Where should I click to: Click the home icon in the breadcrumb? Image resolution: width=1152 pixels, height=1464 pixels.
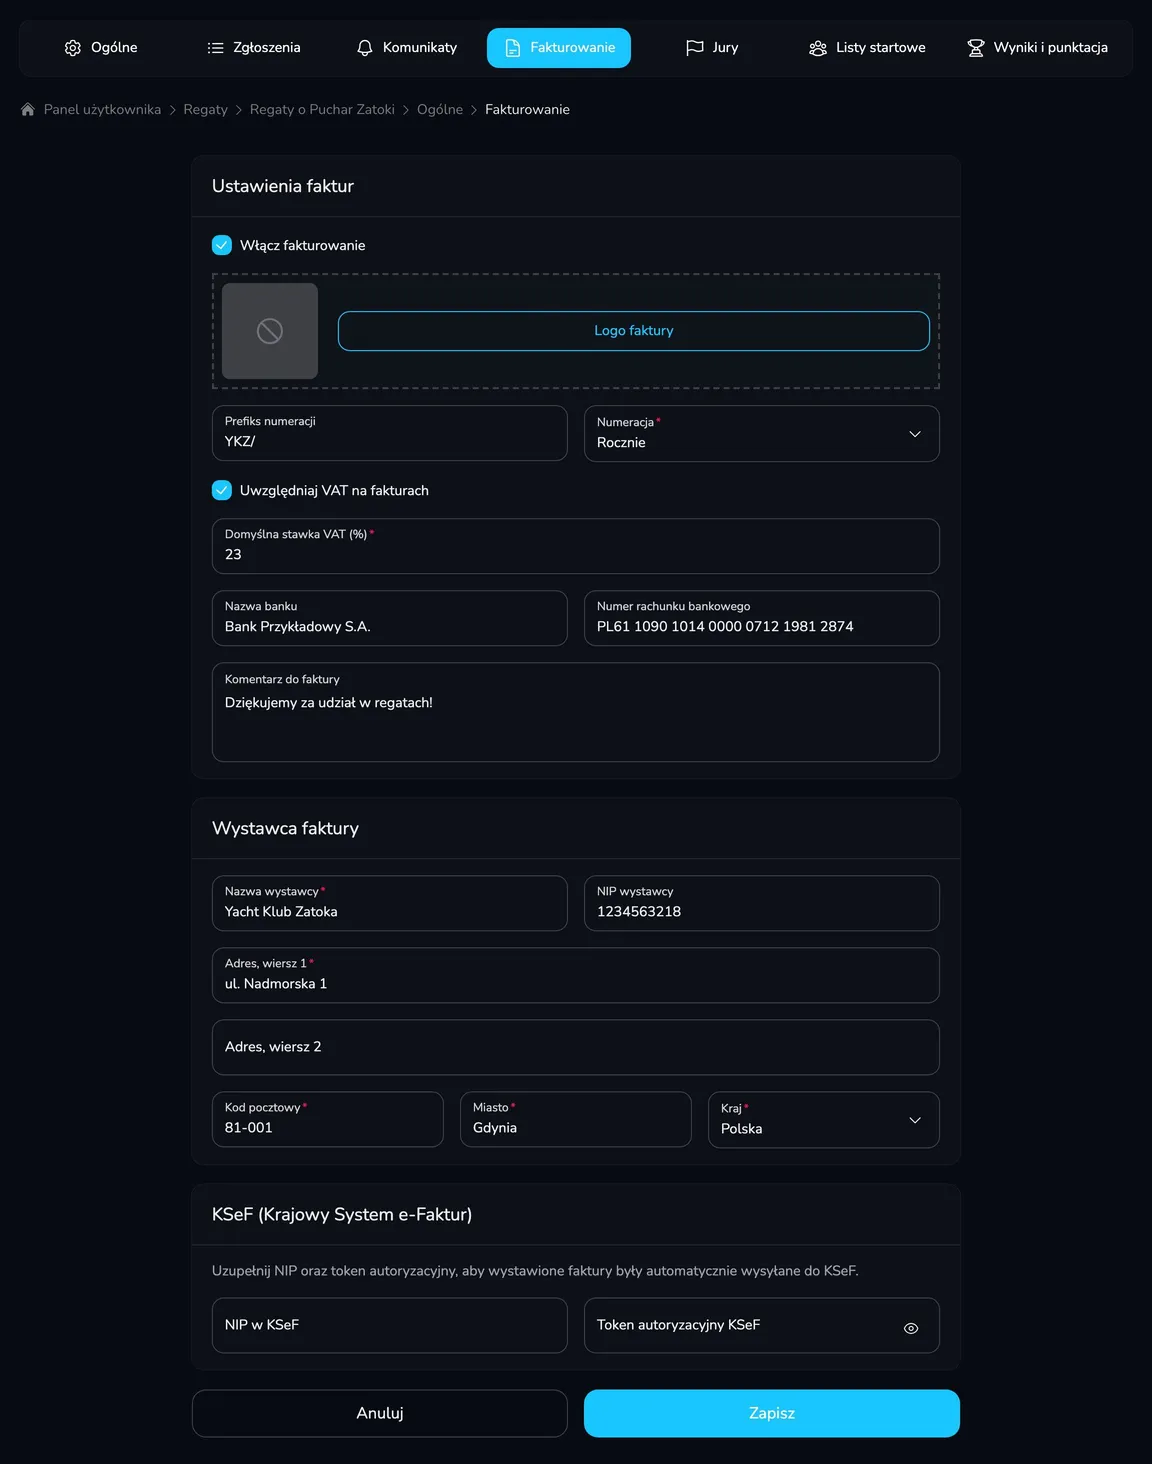(28, 110)
